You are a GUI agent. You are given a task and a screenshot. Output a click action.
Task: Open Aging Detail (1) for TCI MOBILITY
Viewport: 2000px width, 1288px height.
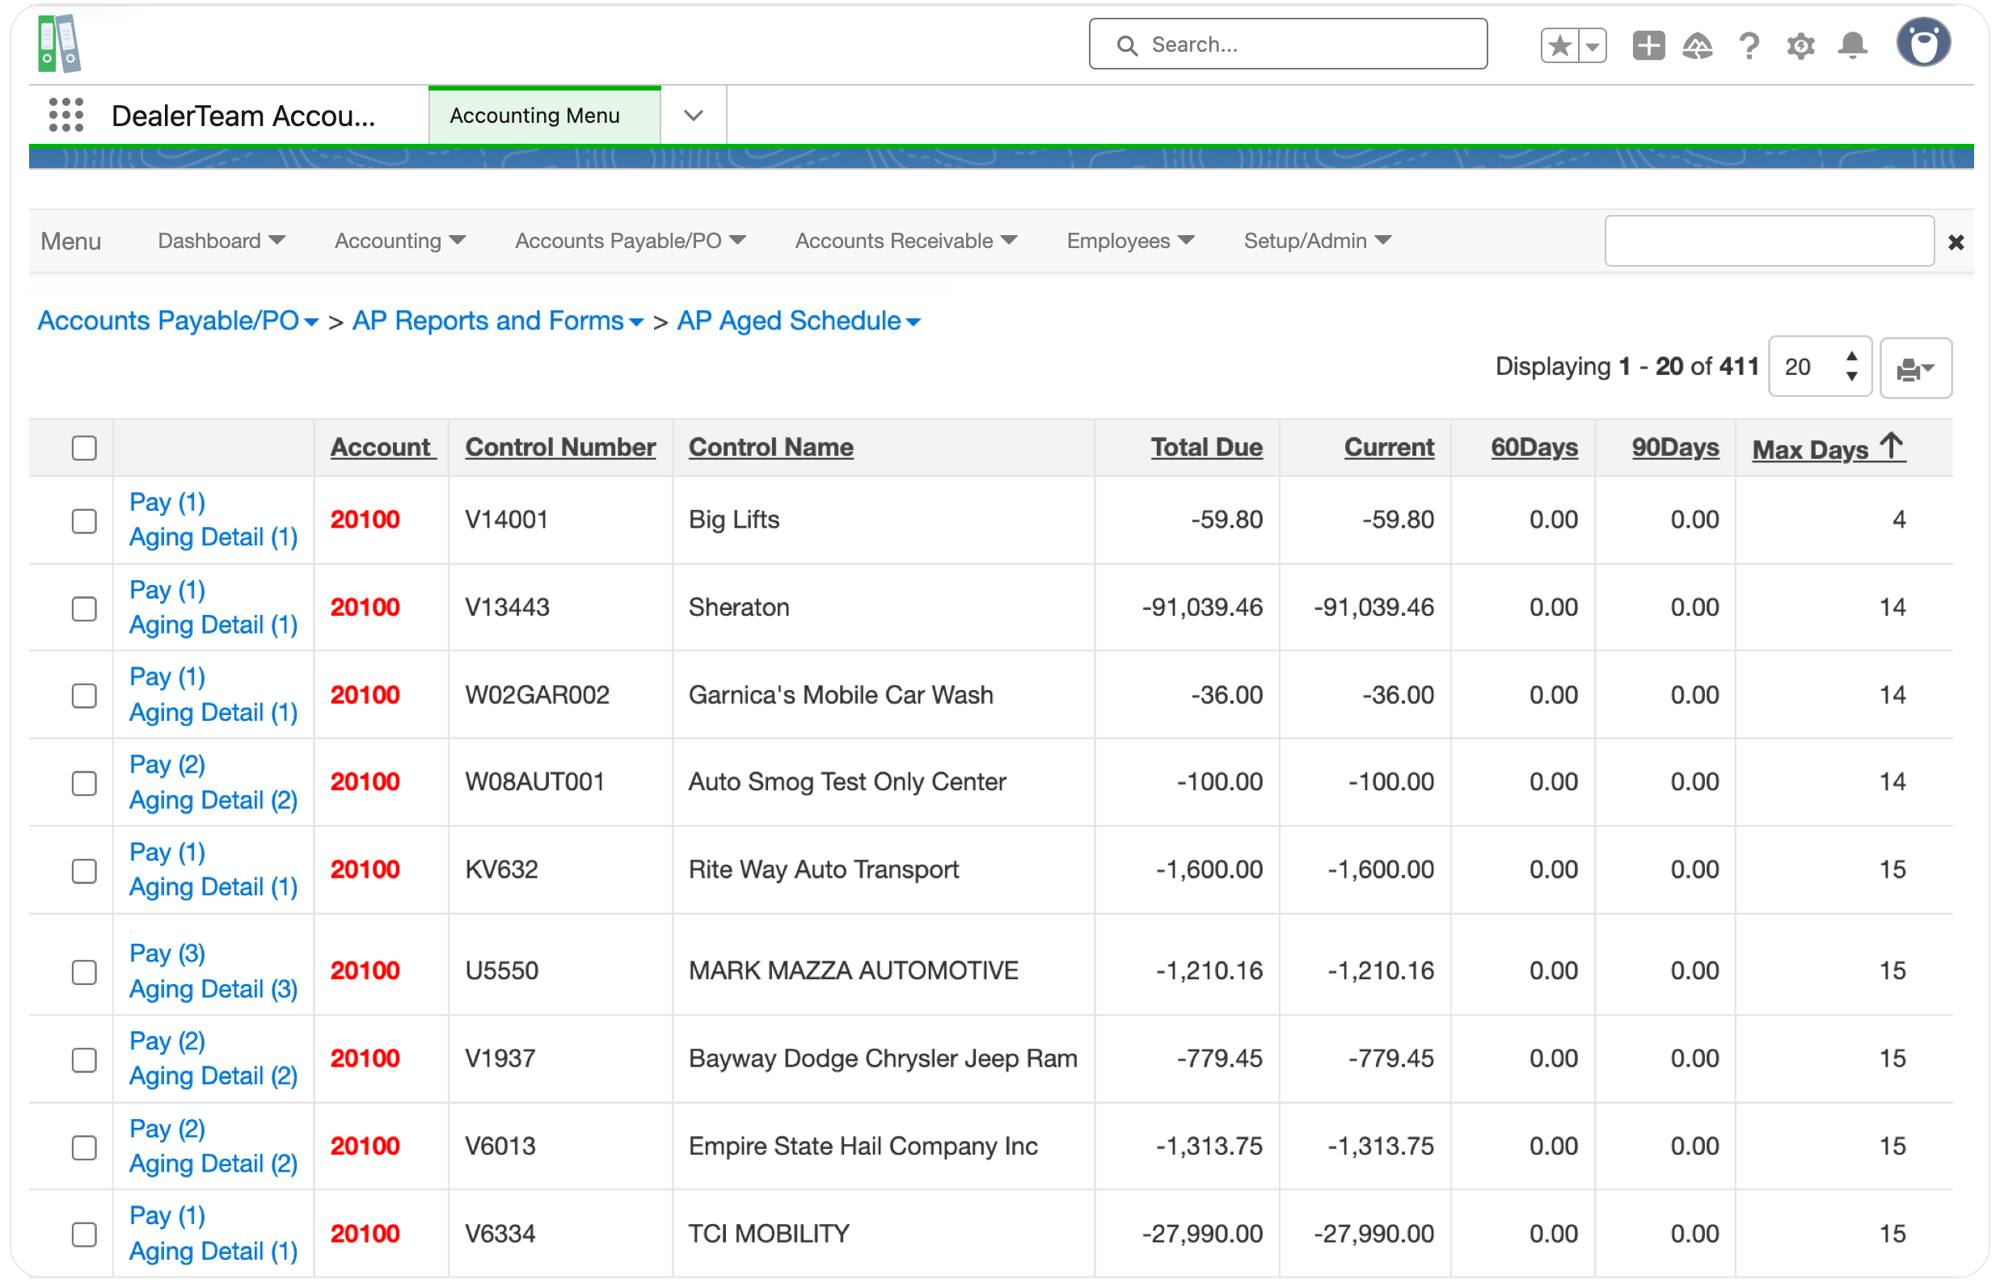pyautogui.click(x=213, y=1251)
